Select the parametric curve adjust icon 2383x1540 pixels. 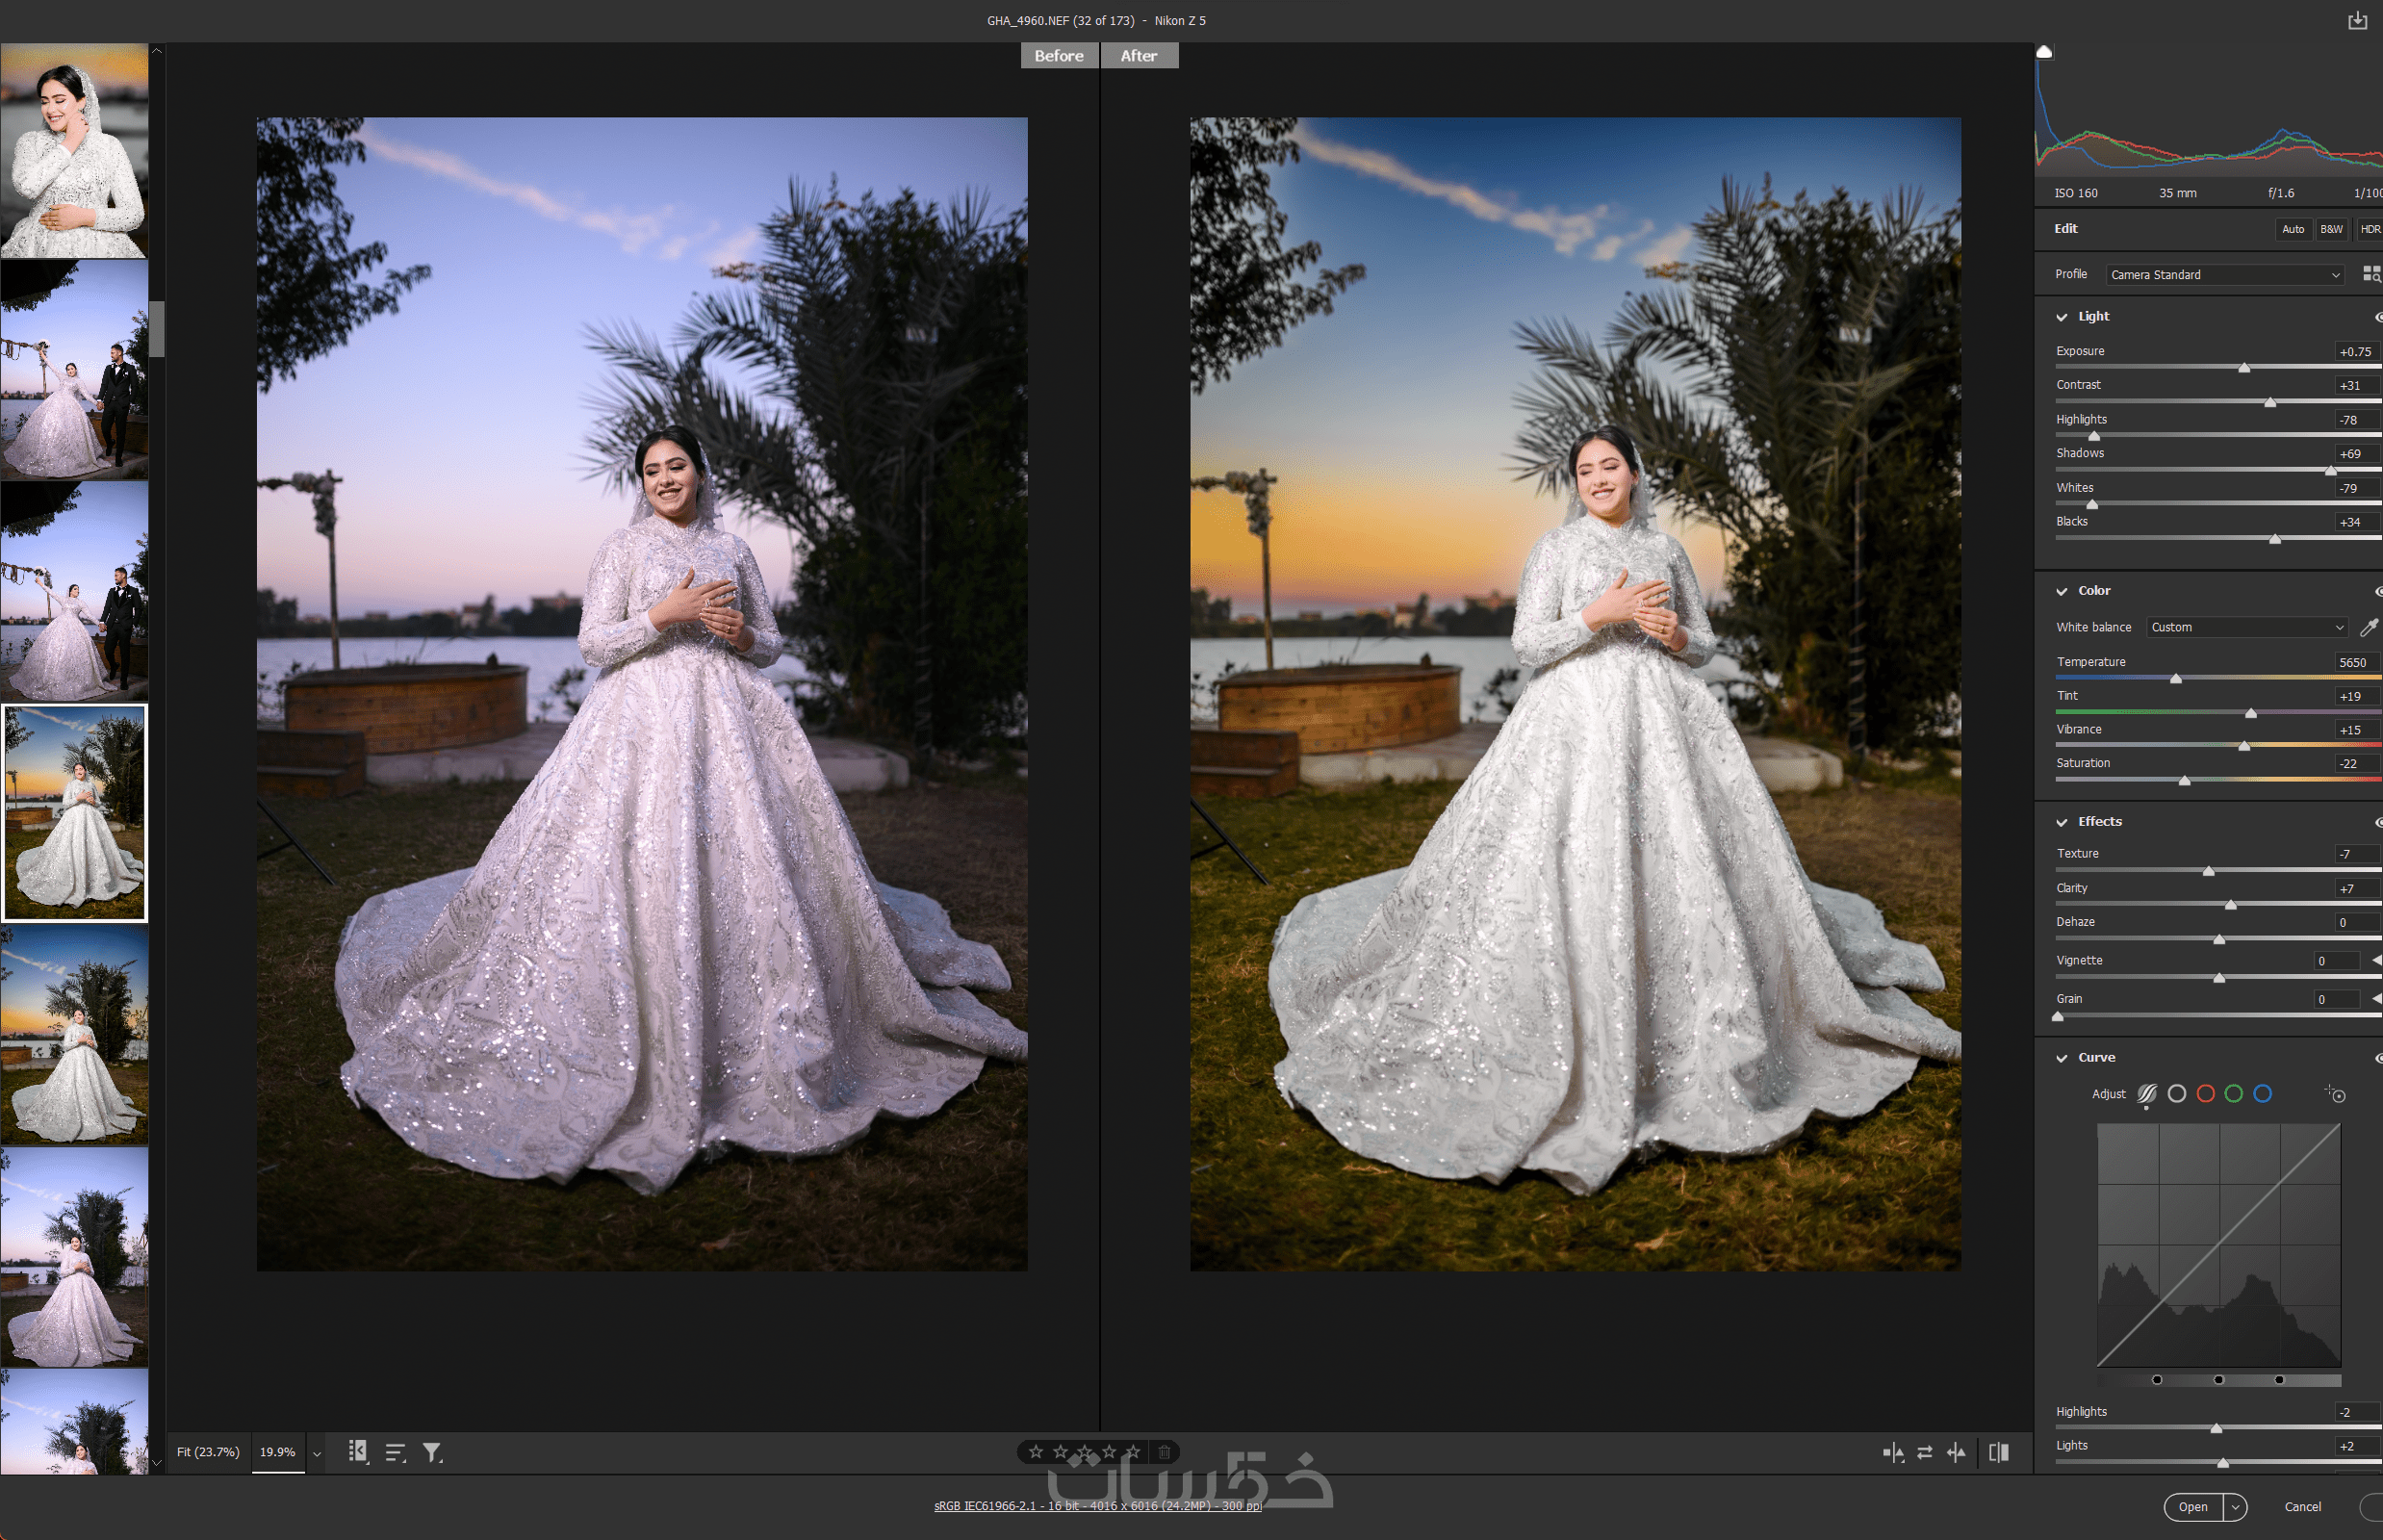[2146, 1094]
